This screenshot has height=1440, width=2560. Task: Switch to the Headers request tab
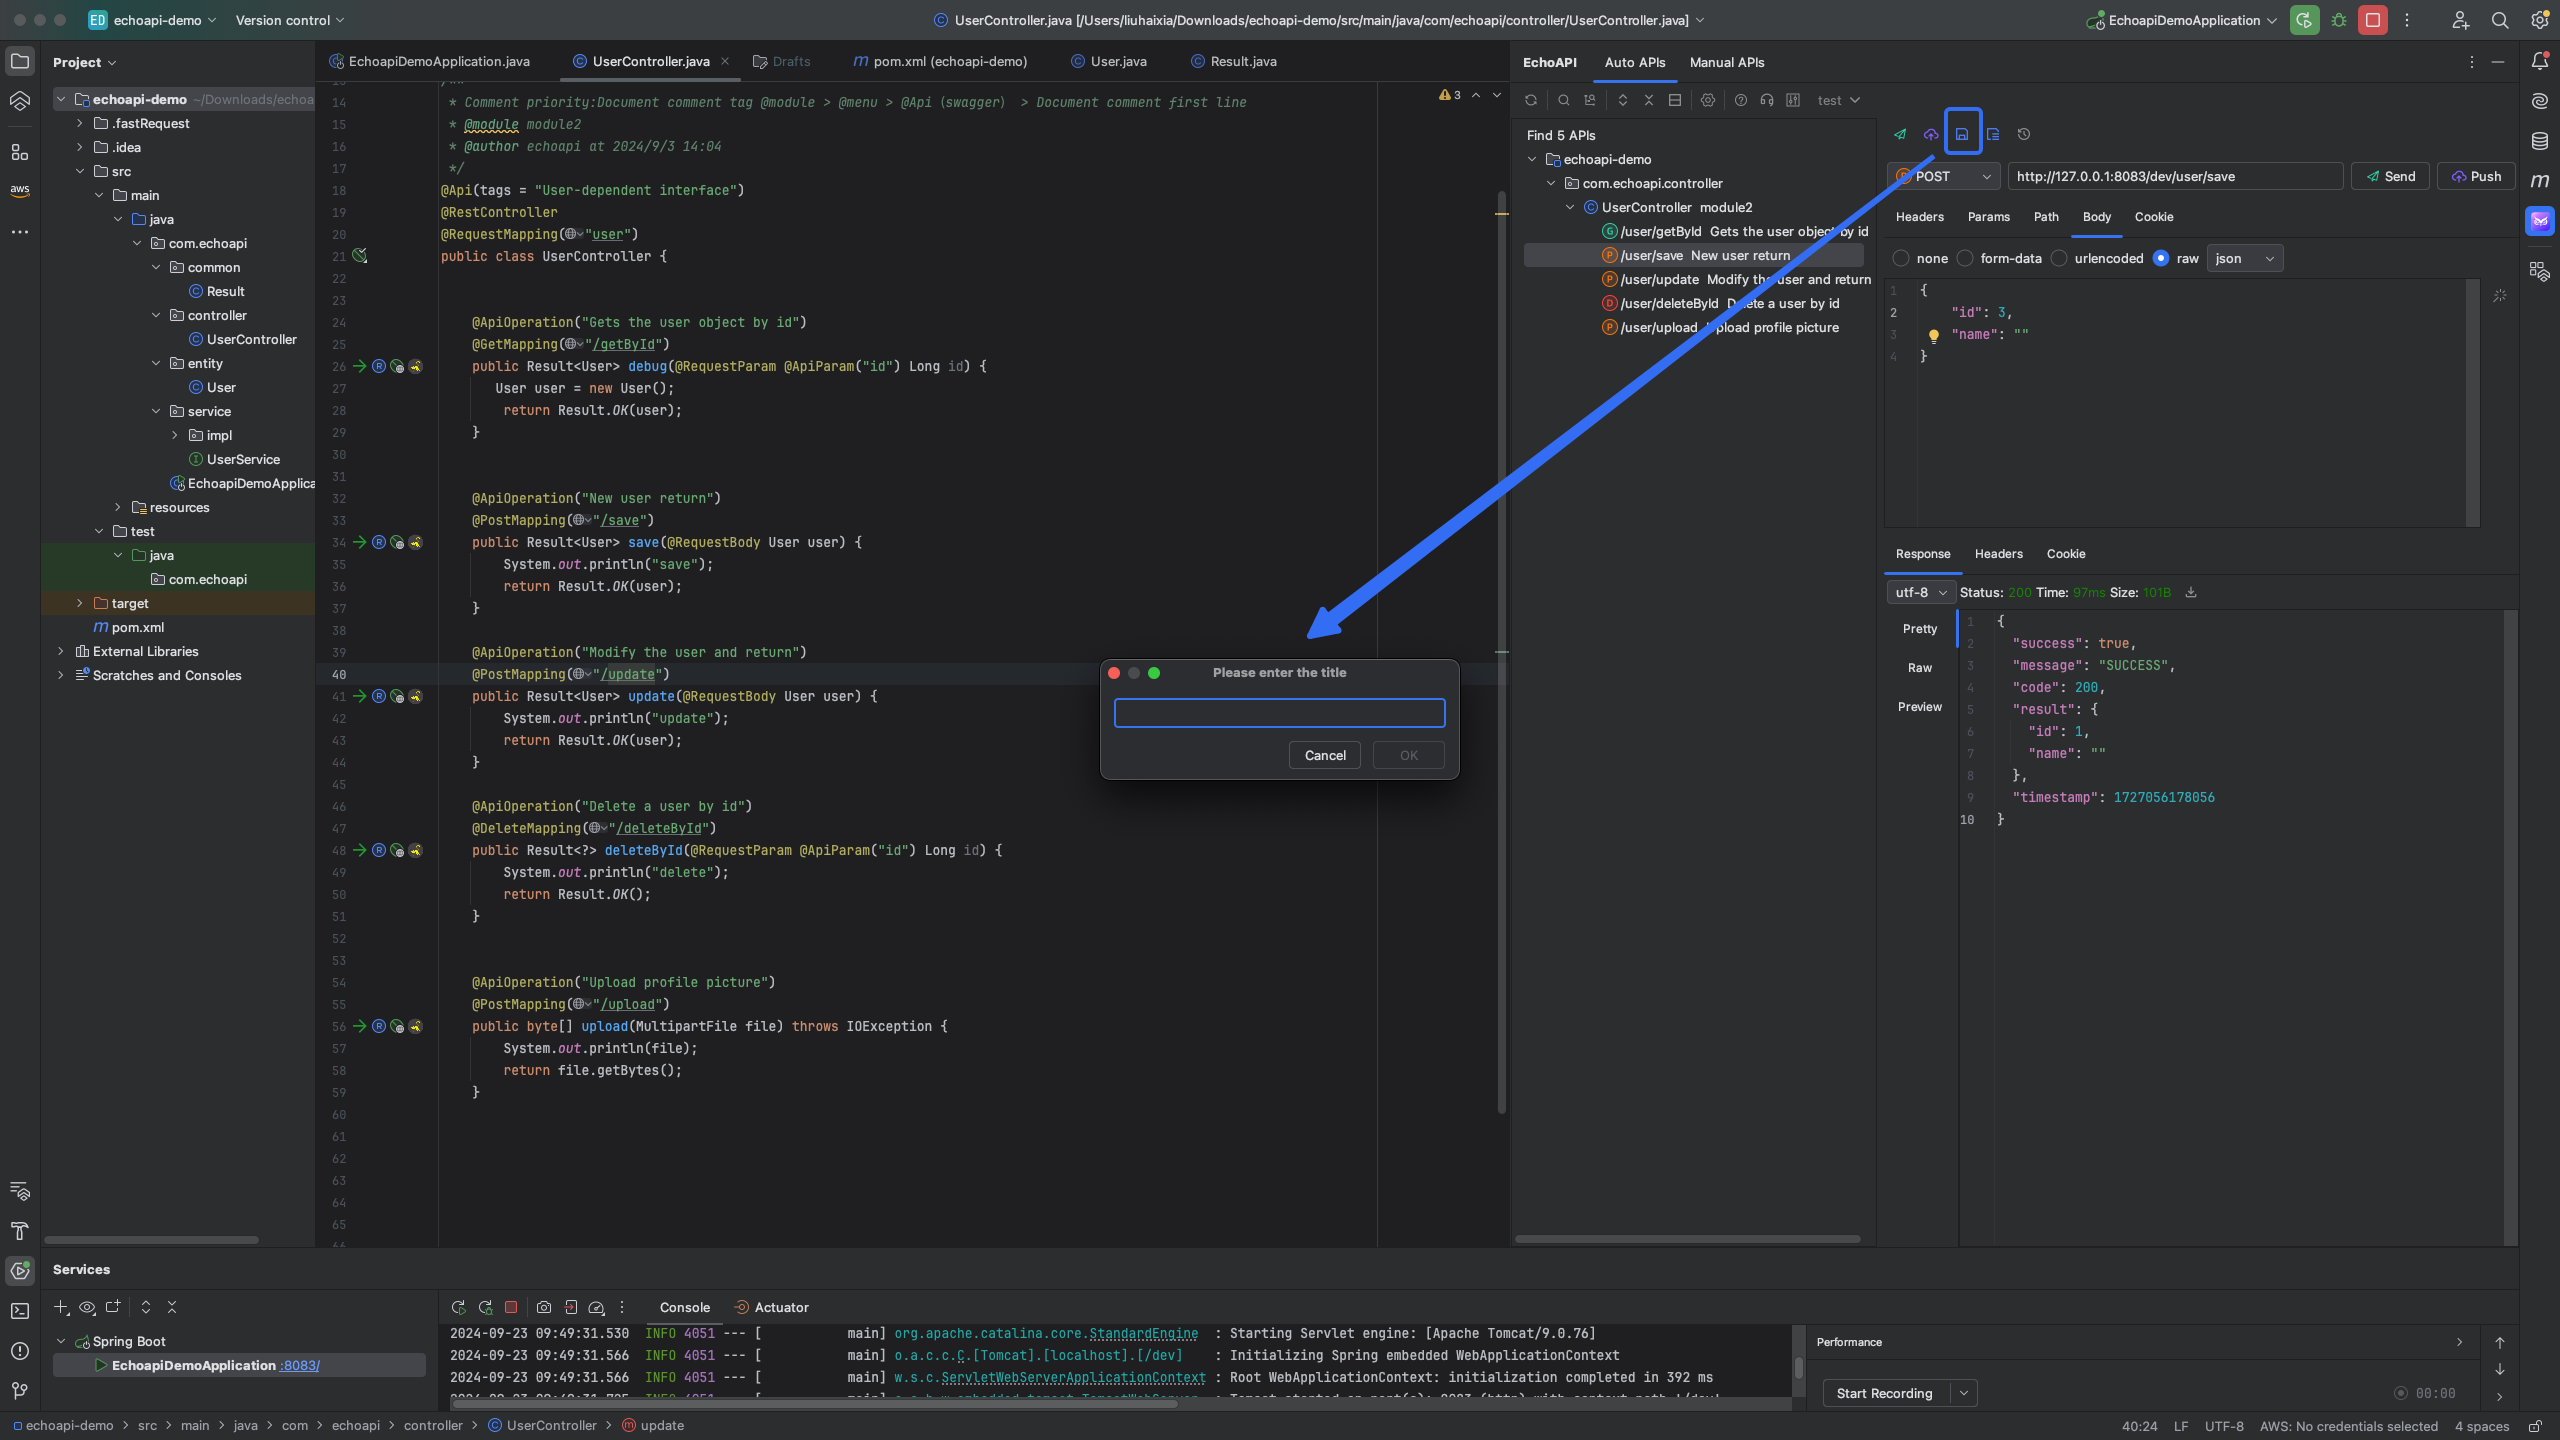click(1919, 216)
